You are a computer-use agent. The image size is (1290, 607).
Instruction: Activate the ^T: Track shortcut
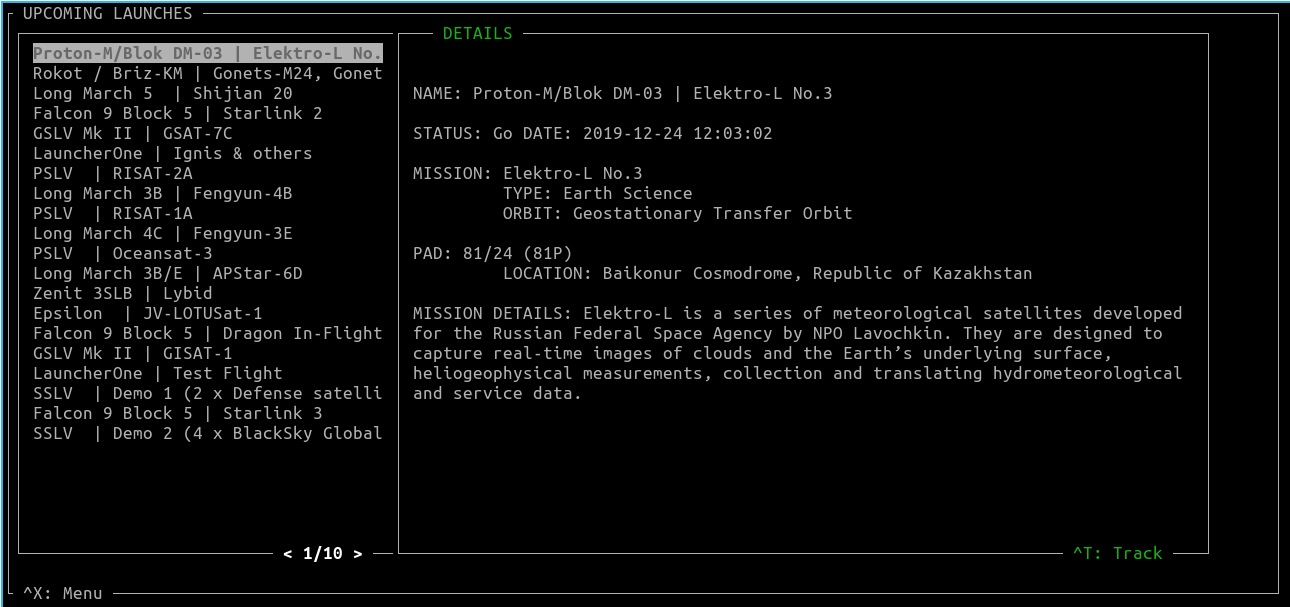pos(1118,553)
